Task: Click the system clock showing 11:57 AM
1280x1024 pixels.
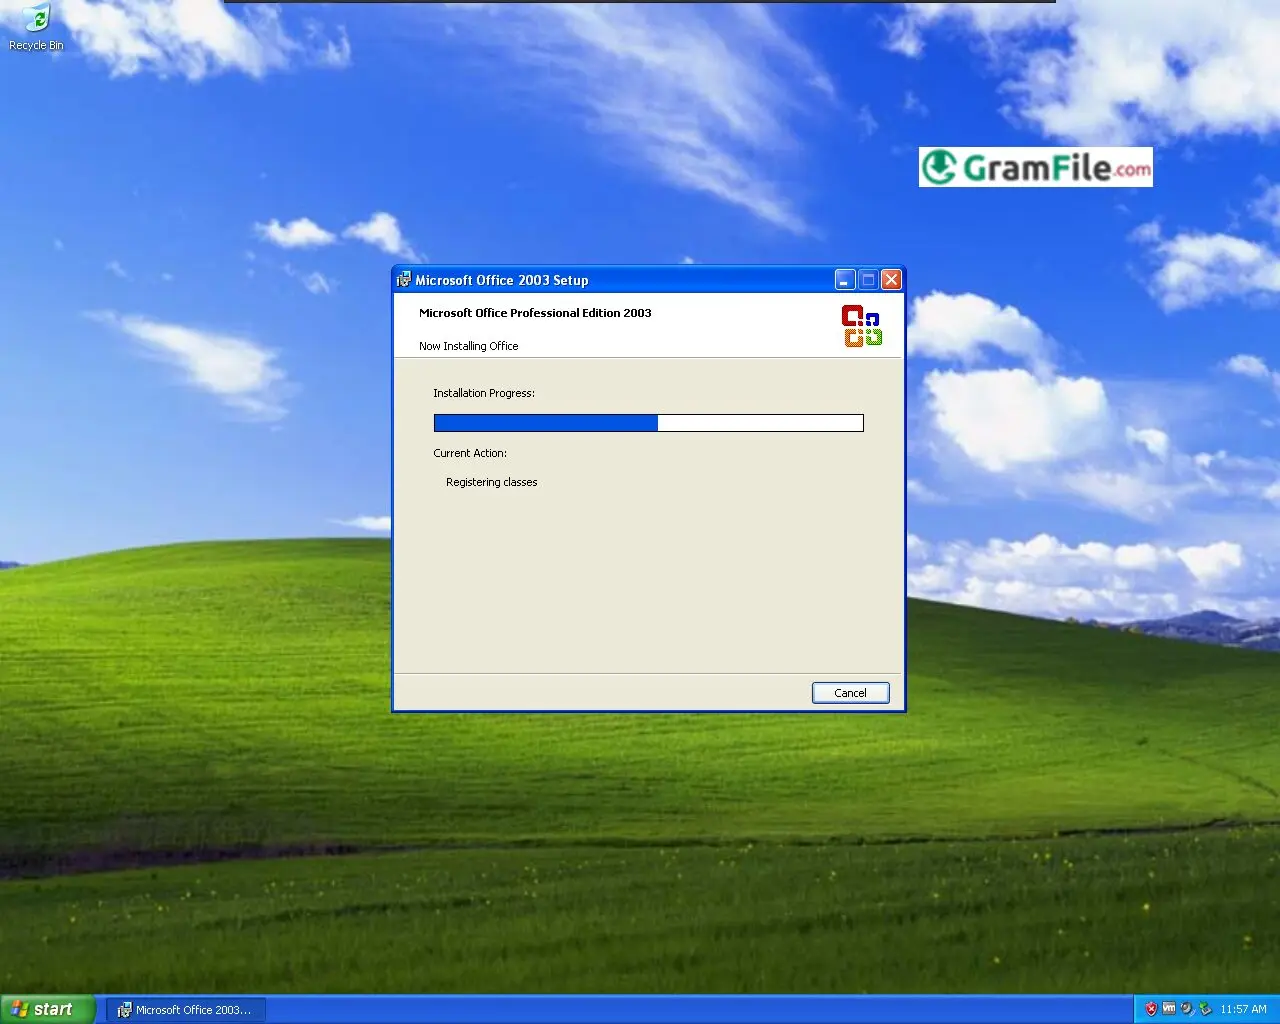Action: pos(1243,1009)
